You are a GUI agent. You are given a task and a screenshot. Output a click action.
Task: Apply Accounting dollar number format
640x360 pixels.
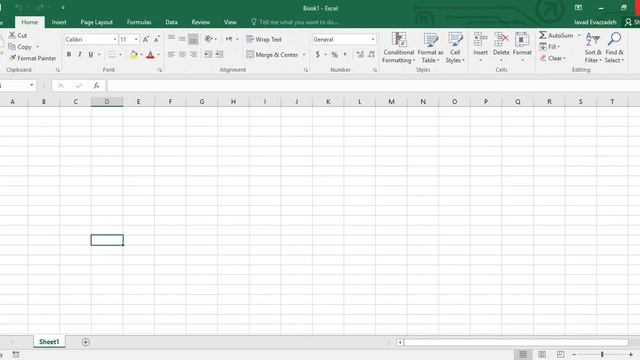pos(318,54)
